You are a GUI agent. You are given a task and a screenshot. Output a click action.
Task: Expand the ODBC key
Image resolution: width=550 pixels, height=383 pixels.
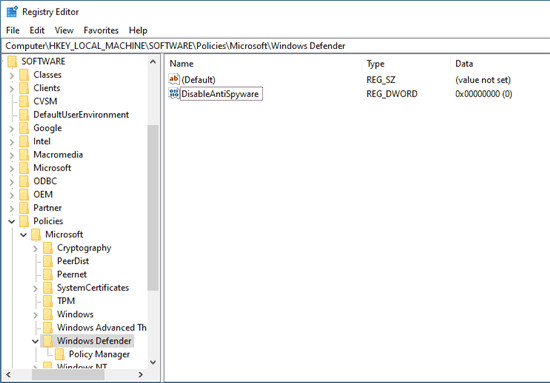12,182
